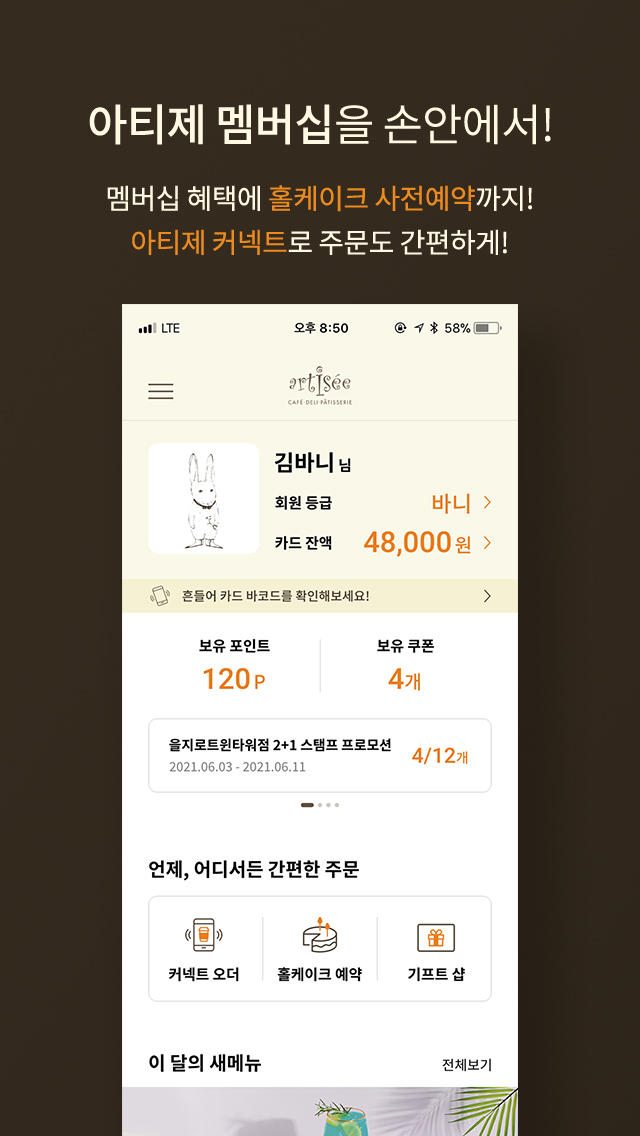View owned points 120P
The height and width of the screenshot is (1136, 640).
tap(234, 679)
